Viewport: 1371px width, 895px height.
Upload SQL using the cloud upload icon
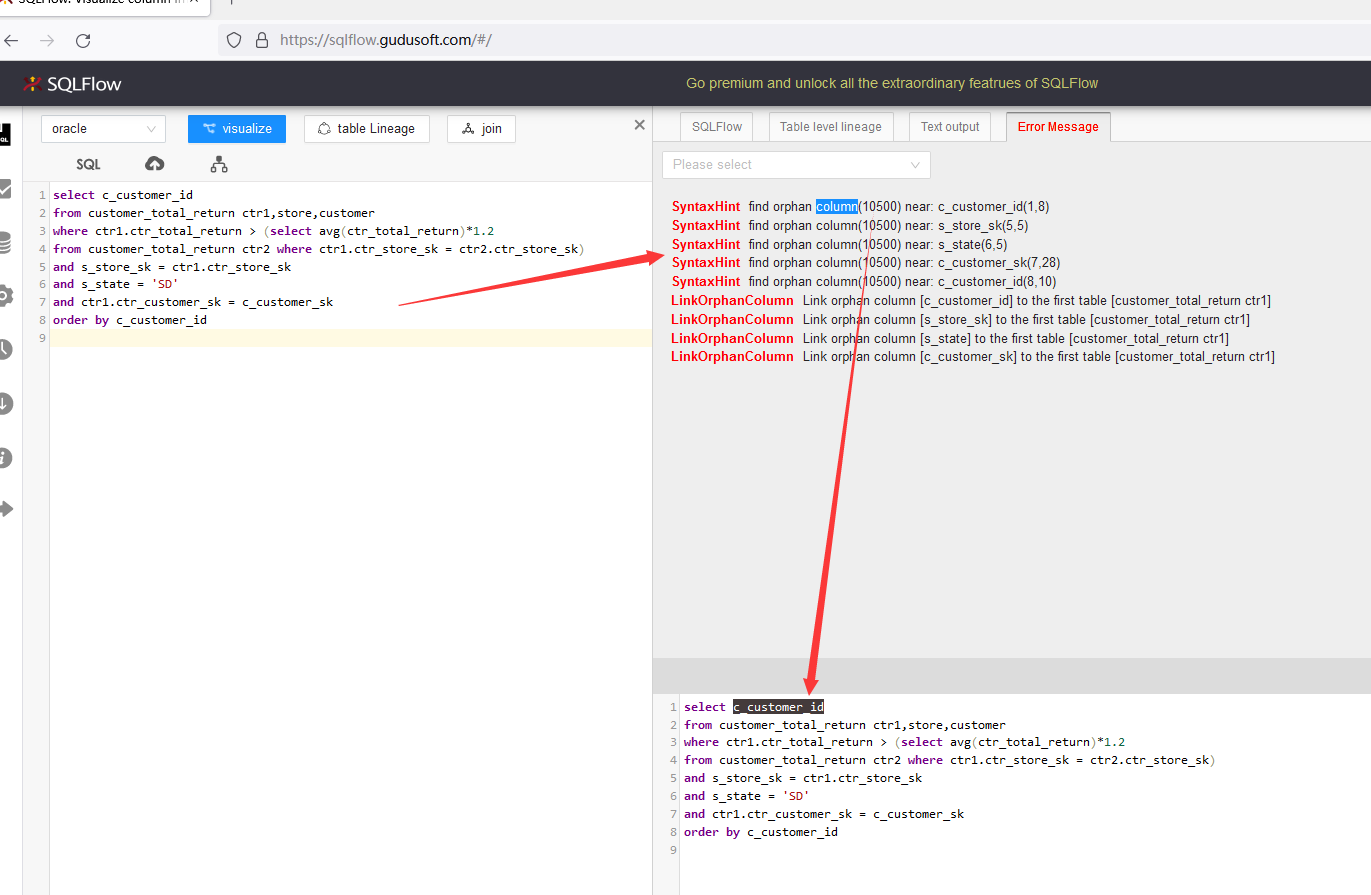[154, 163]
